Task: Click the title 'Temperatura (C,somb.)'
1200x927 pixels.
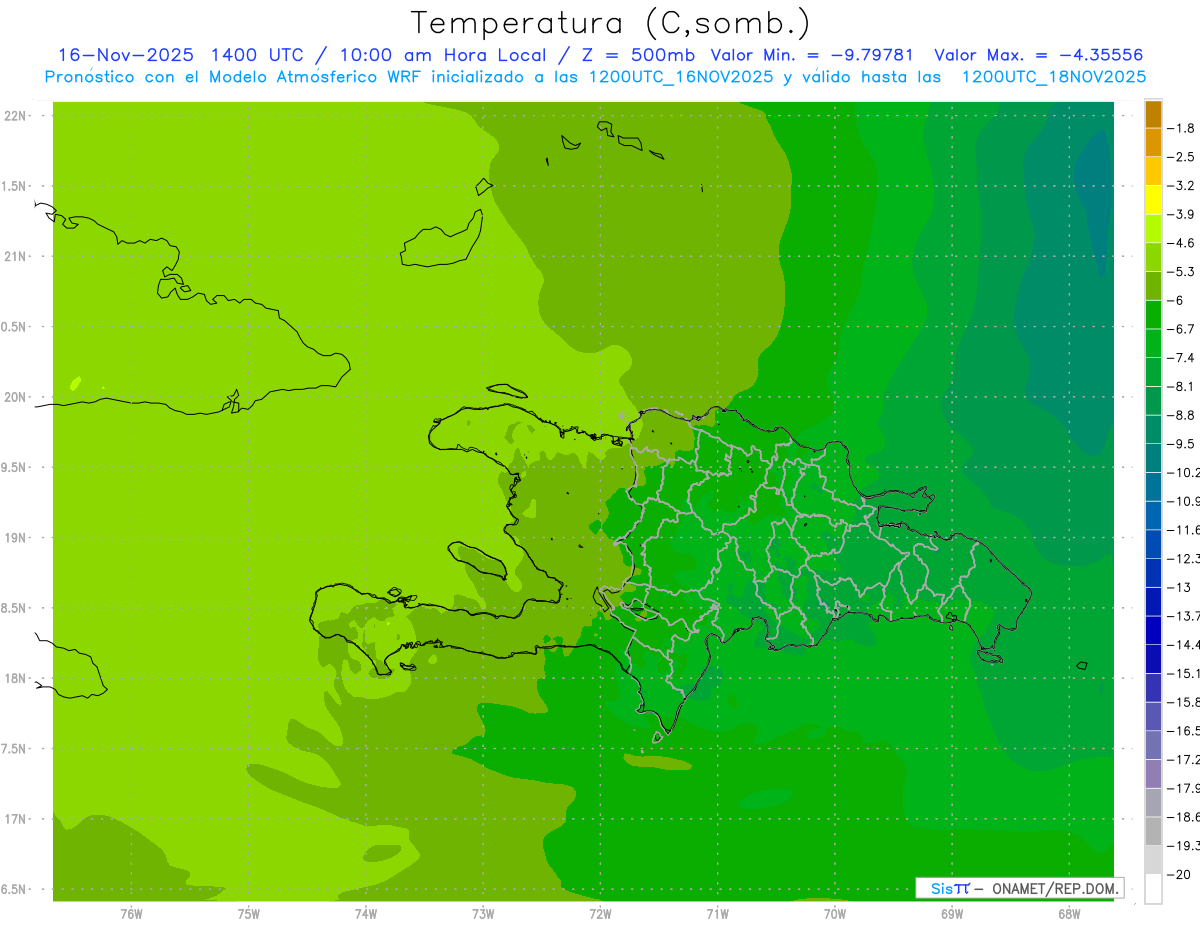Action: tap(611, 23)
